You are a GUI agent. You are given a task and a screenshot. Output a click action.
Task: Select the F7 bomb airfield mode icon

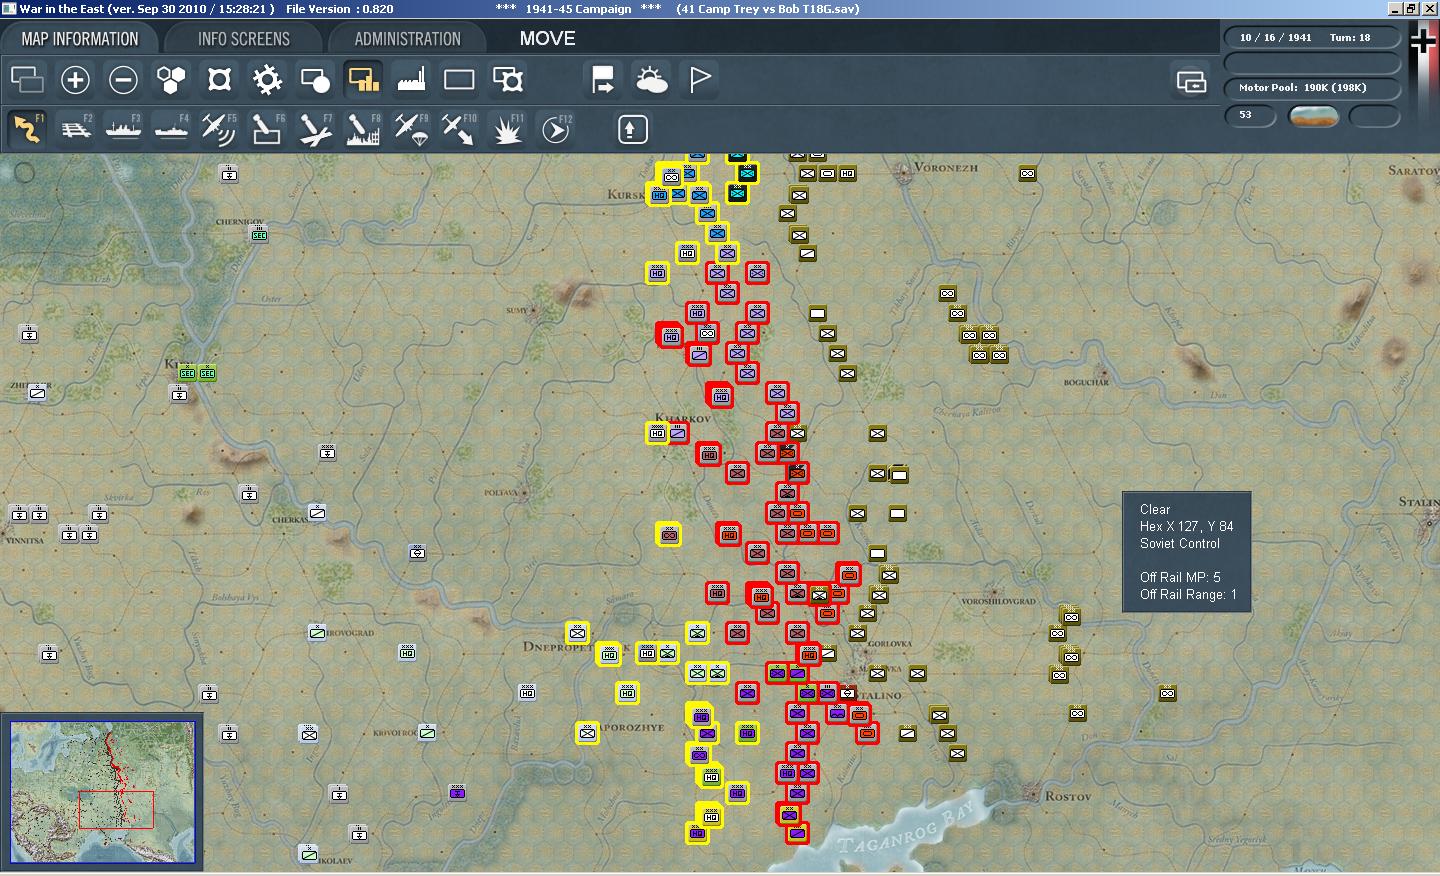315,129
